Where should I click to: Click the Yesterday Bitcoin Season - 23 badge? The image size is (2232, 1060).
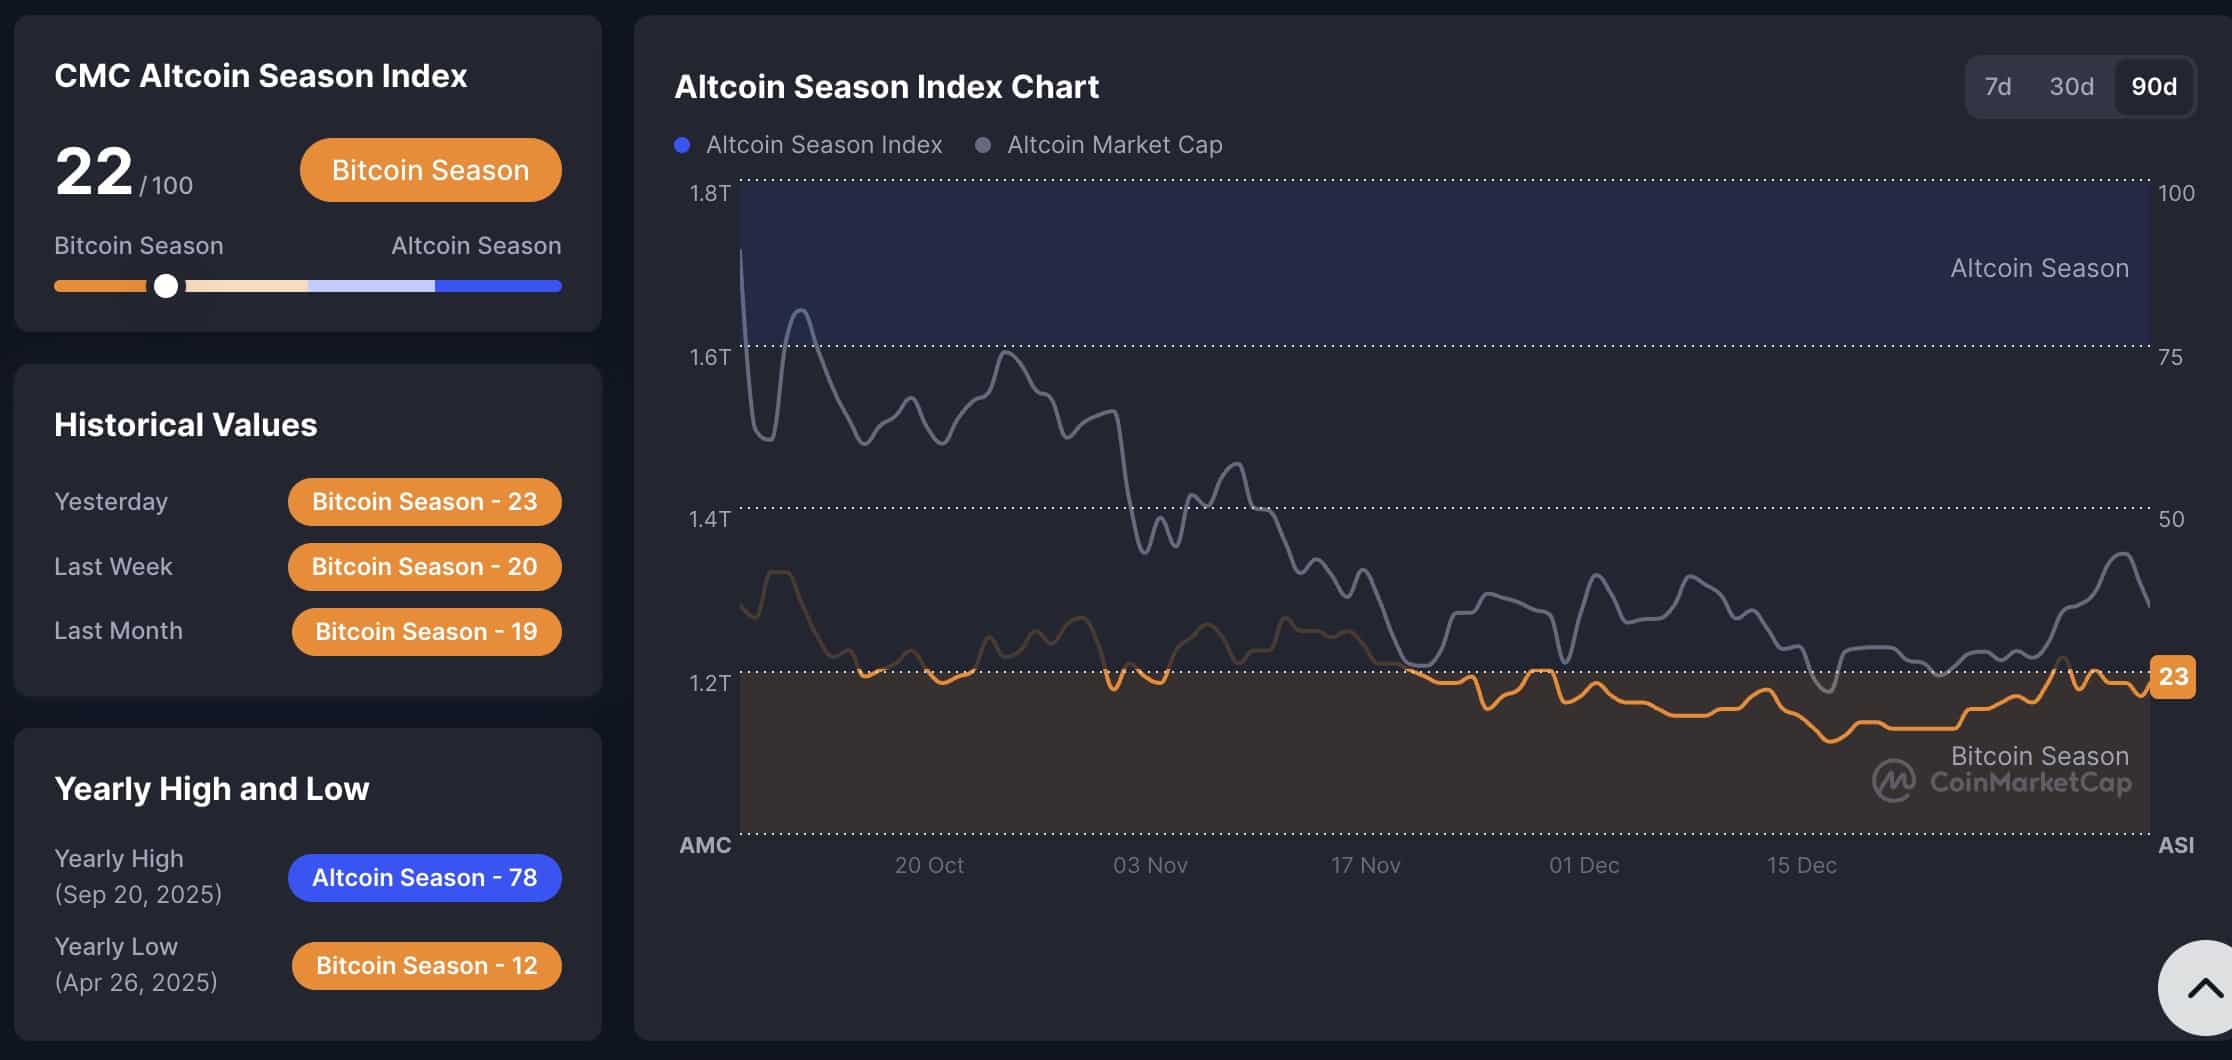tap(424, 501)
